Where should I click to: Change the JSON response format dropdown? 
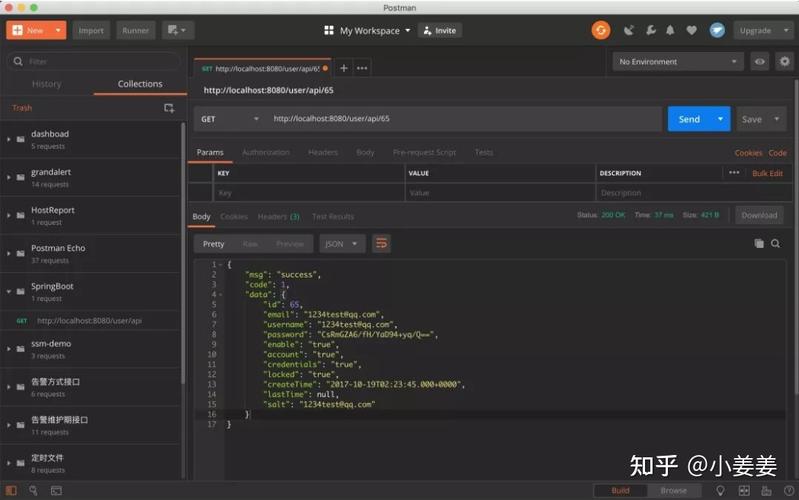pos(341,244)
